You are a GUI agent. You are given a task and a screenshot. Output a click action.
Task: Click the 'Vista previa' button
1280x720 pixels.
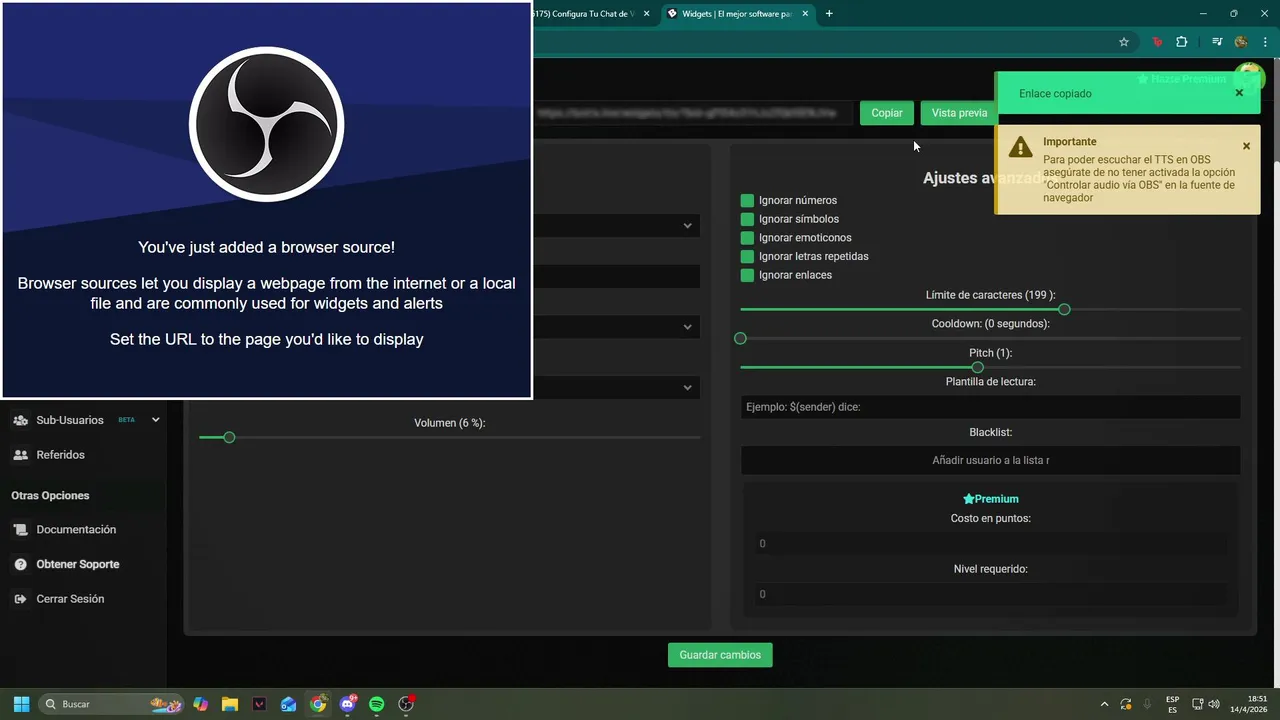click(x=959, y=113)
